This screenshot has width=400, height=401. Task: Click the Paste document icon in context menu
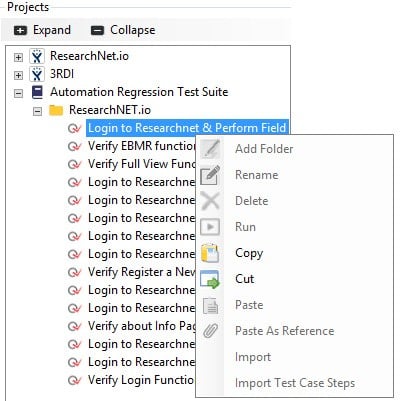[211, 305]
